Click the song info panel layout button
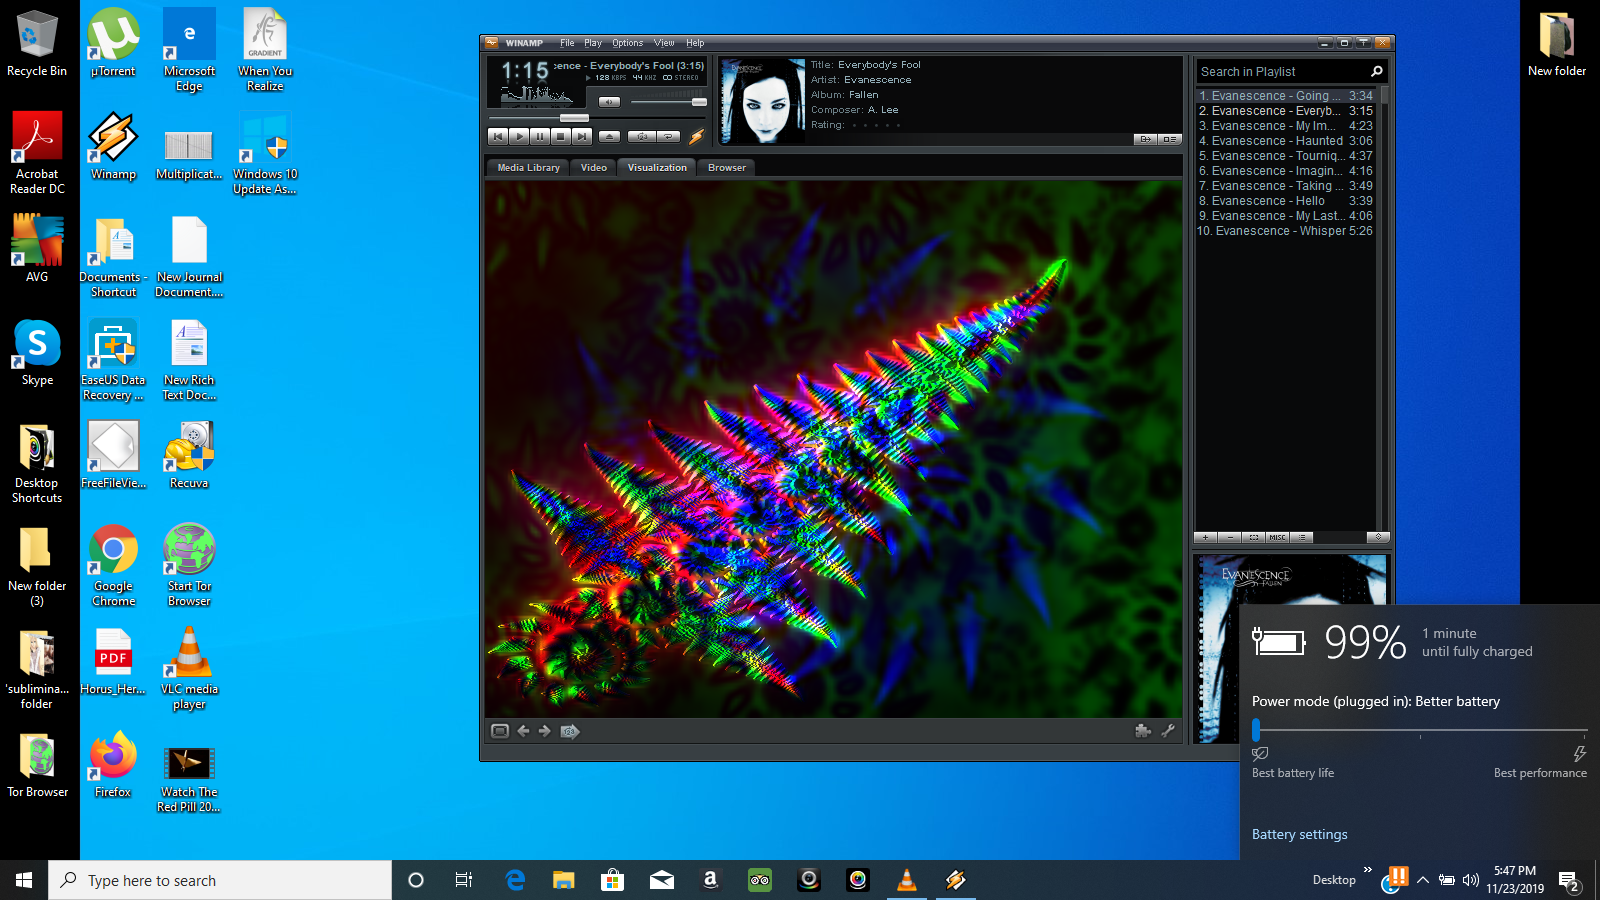Viewport: 1600px width, 900px height. pyautogui.click(x=1169, y=139)
